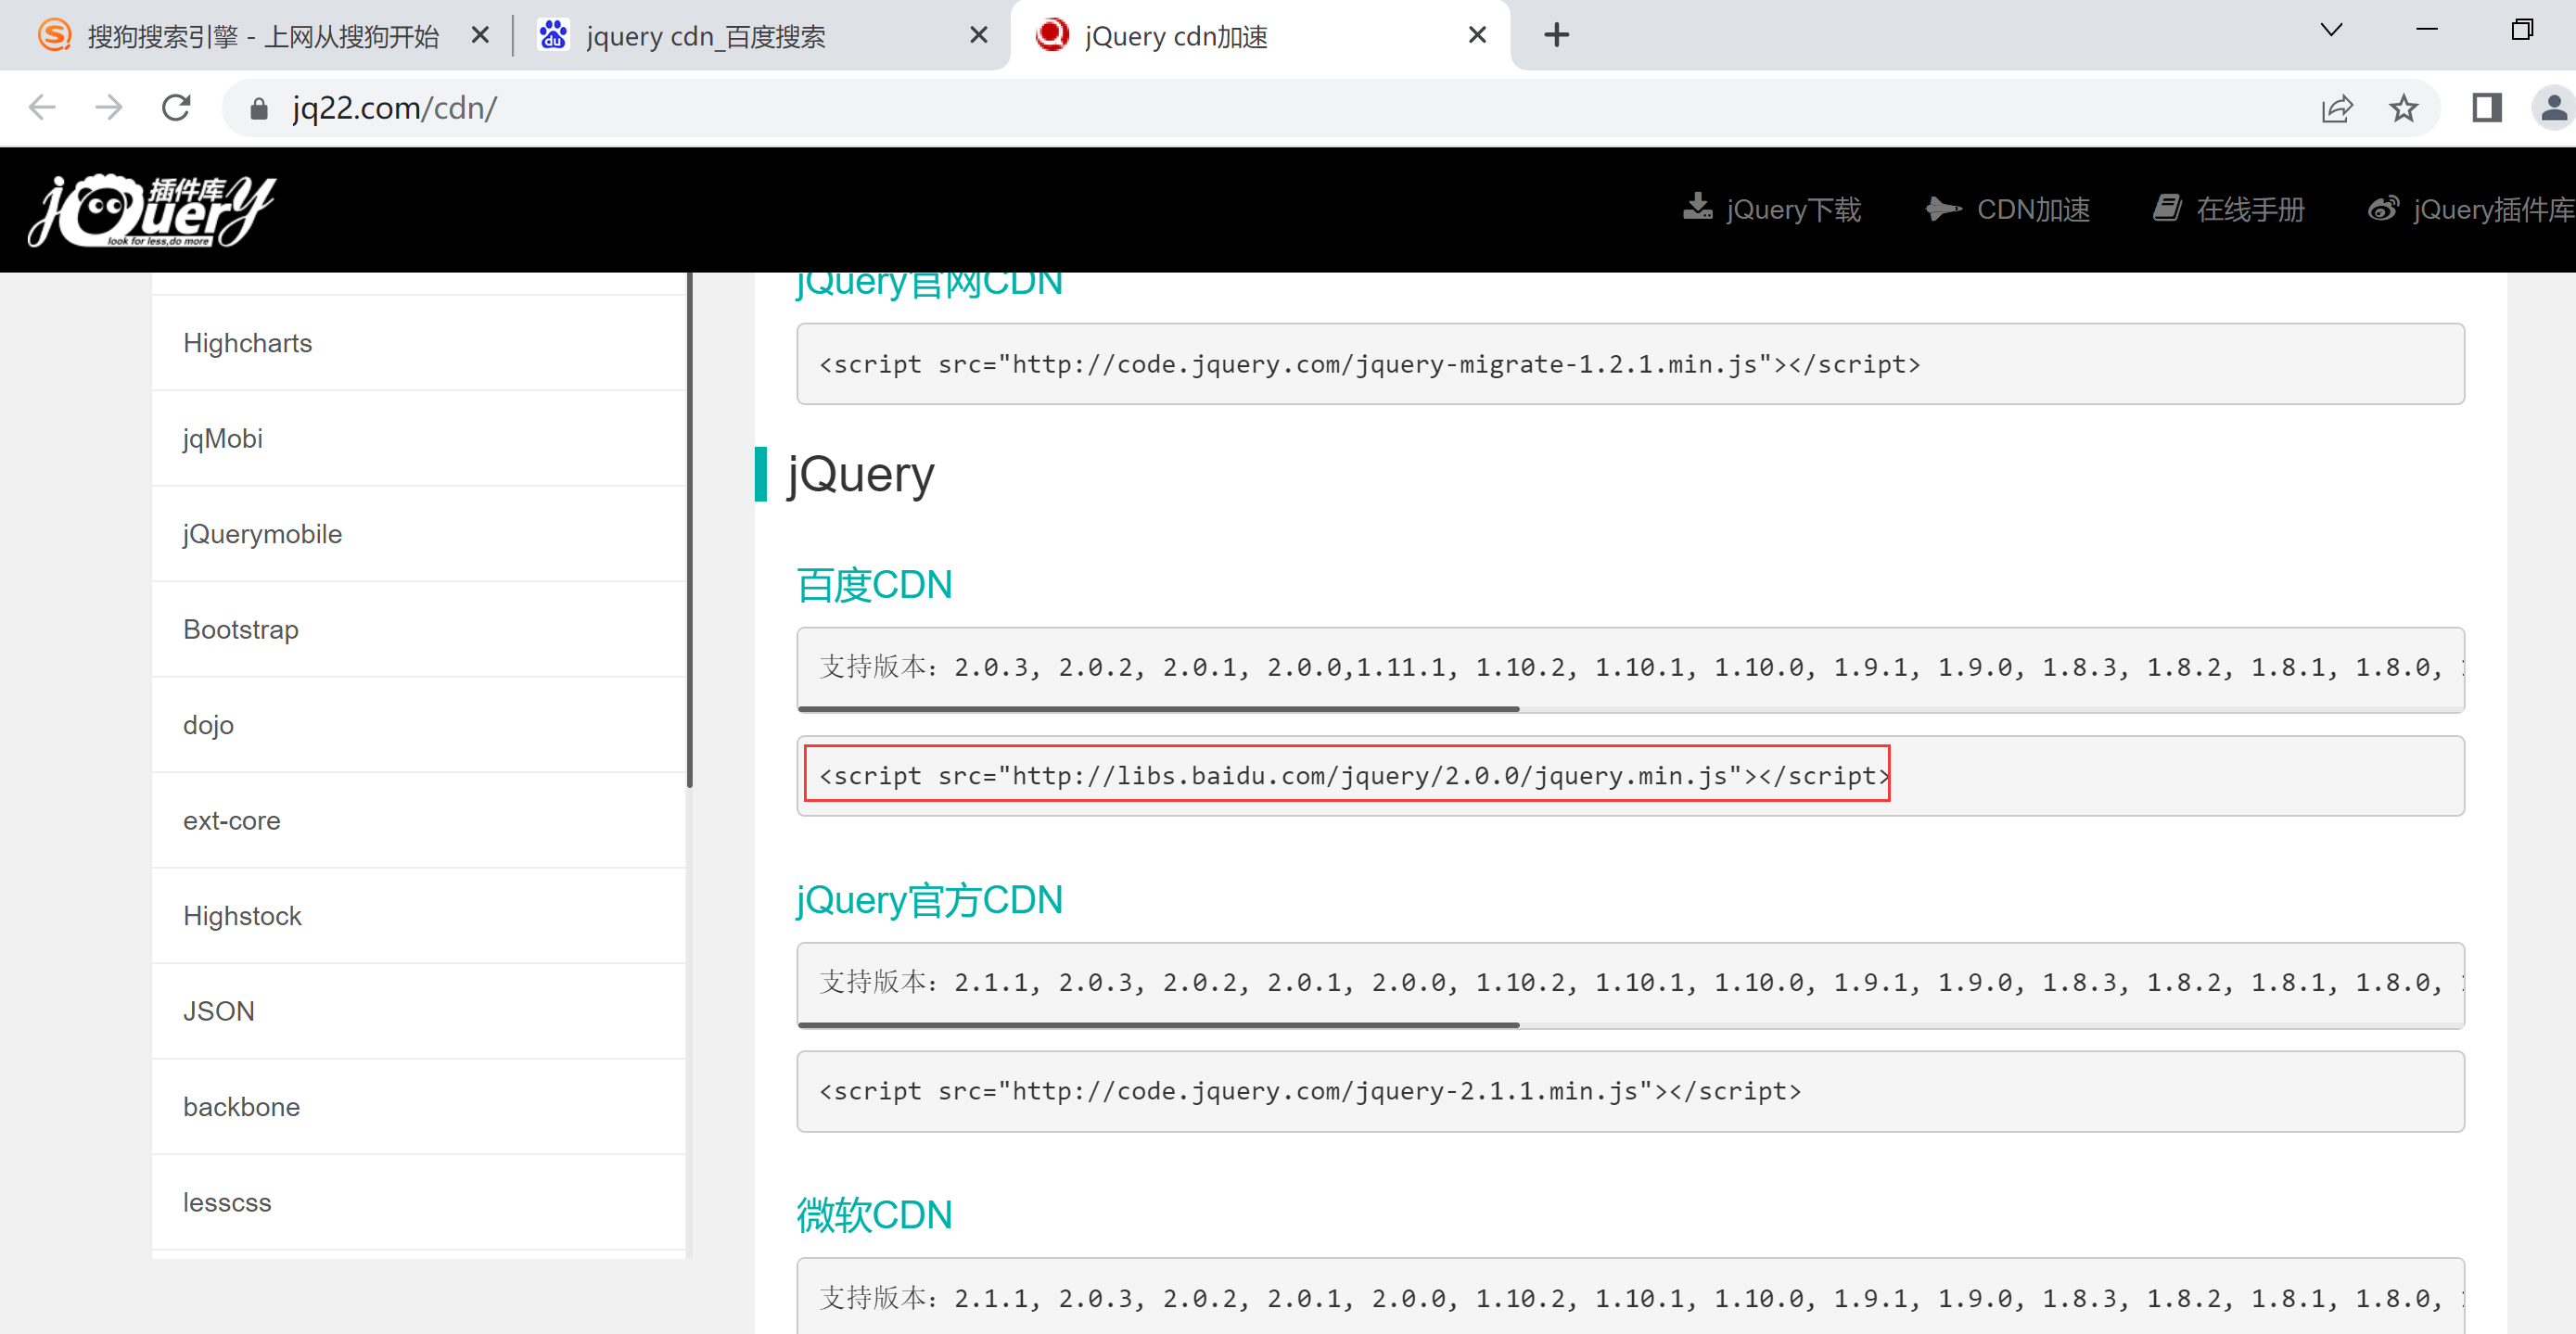Screen dimensions: 2576x1334
Task: Click the lock icon in address bar
Action: point(258,108)
